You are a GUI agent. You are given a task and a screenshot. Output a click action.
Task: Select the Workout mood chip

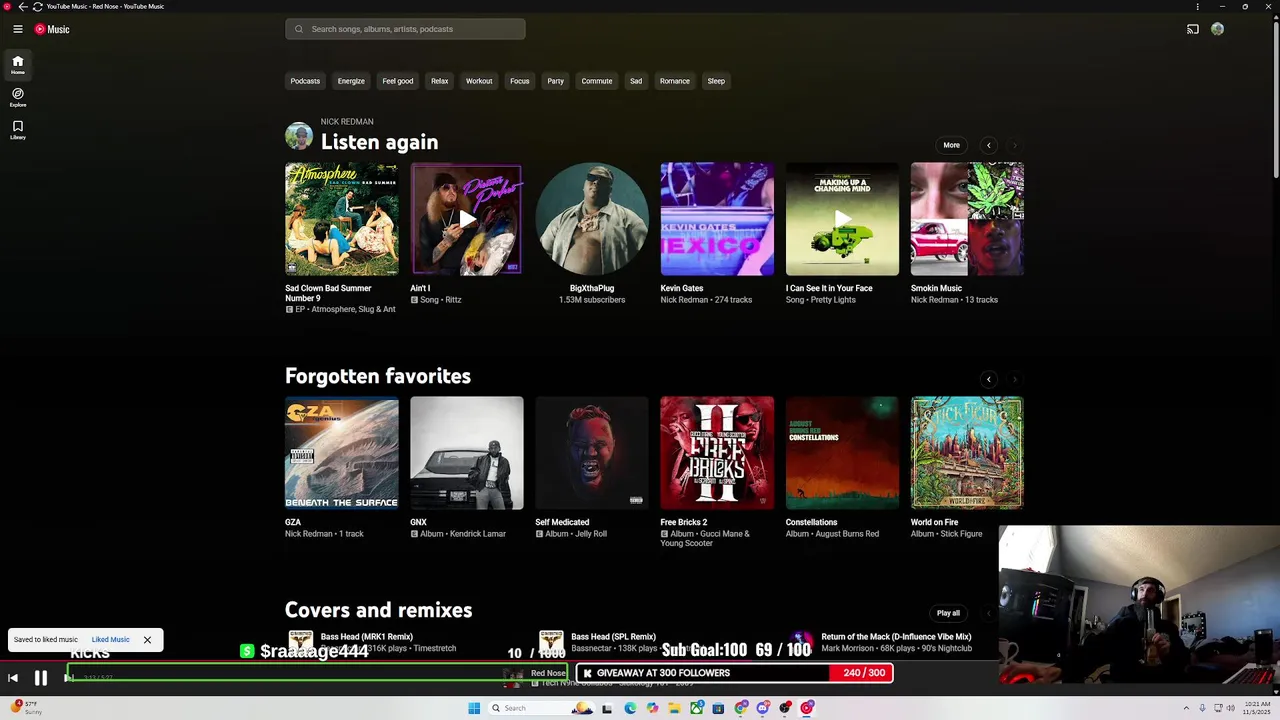coord(479,81)
